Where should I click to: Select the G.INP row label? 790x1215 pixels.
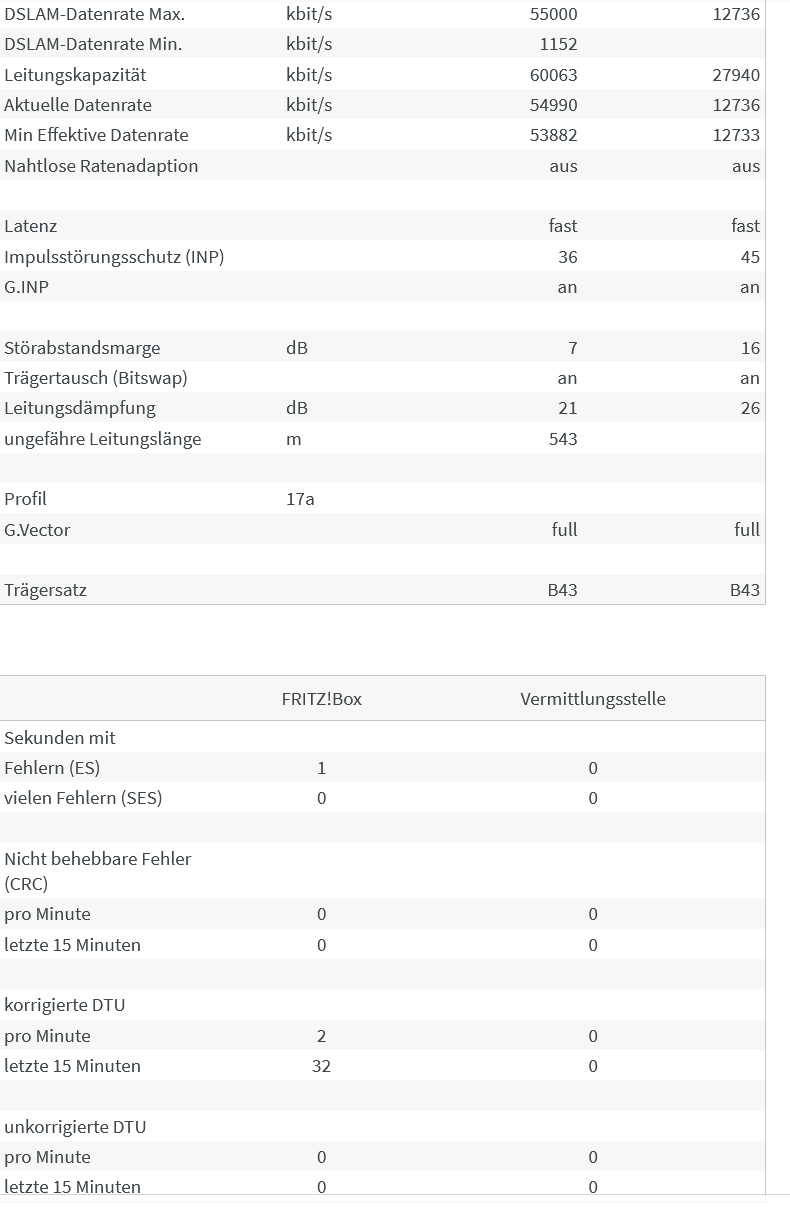tap(25, 287)
